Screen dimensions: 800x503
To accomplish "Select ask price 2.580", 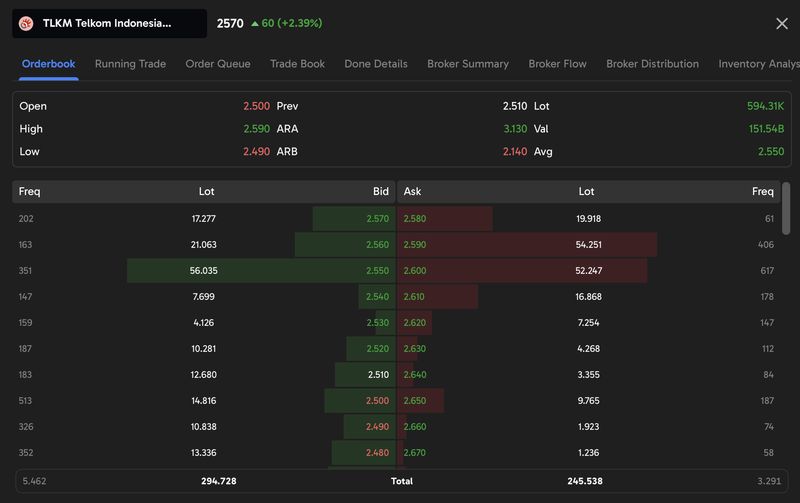I will (x=415, y=218).
